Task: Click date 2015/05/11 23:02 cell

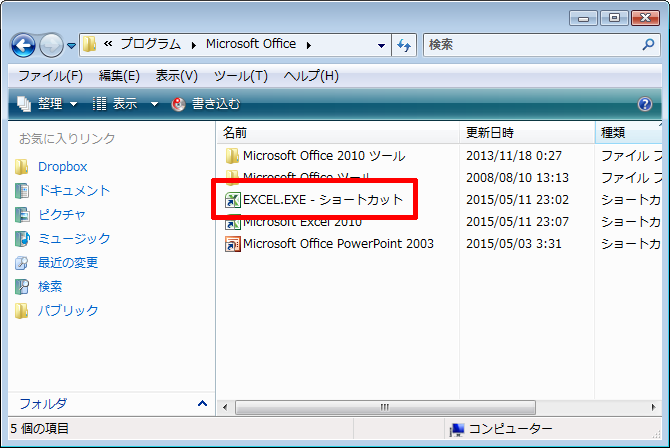Action: click(517, 200)
